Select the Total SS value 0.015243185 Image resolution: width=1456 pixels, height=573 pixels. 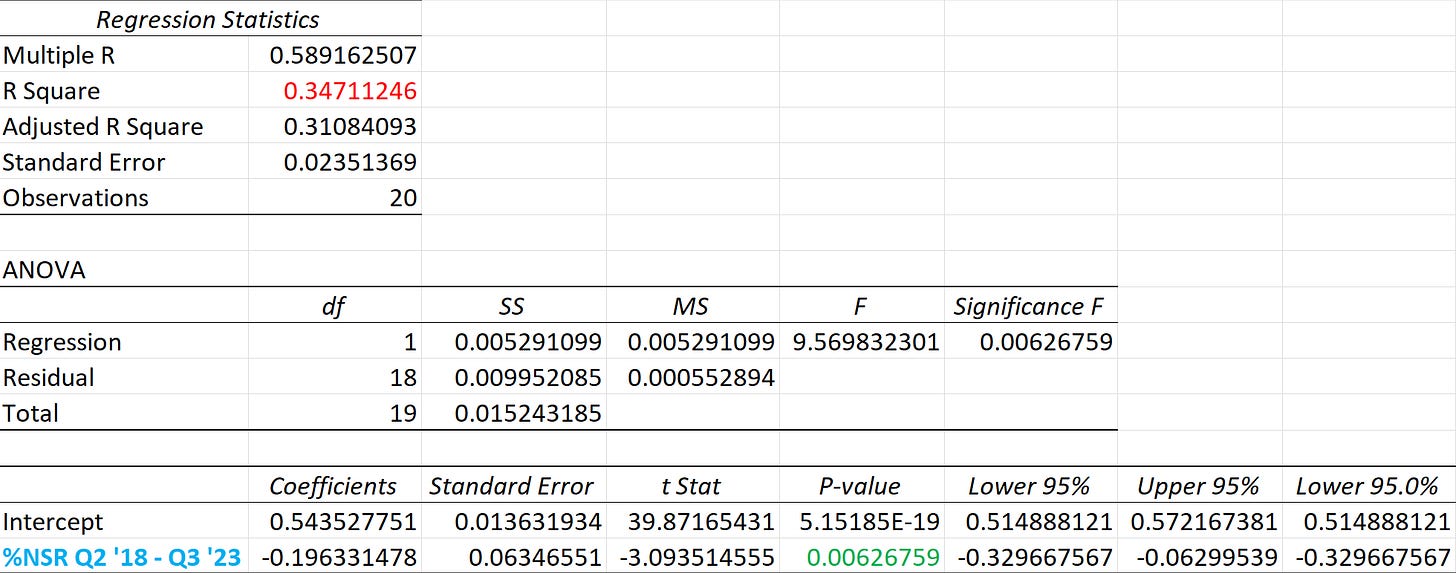(x=528, y=414)
